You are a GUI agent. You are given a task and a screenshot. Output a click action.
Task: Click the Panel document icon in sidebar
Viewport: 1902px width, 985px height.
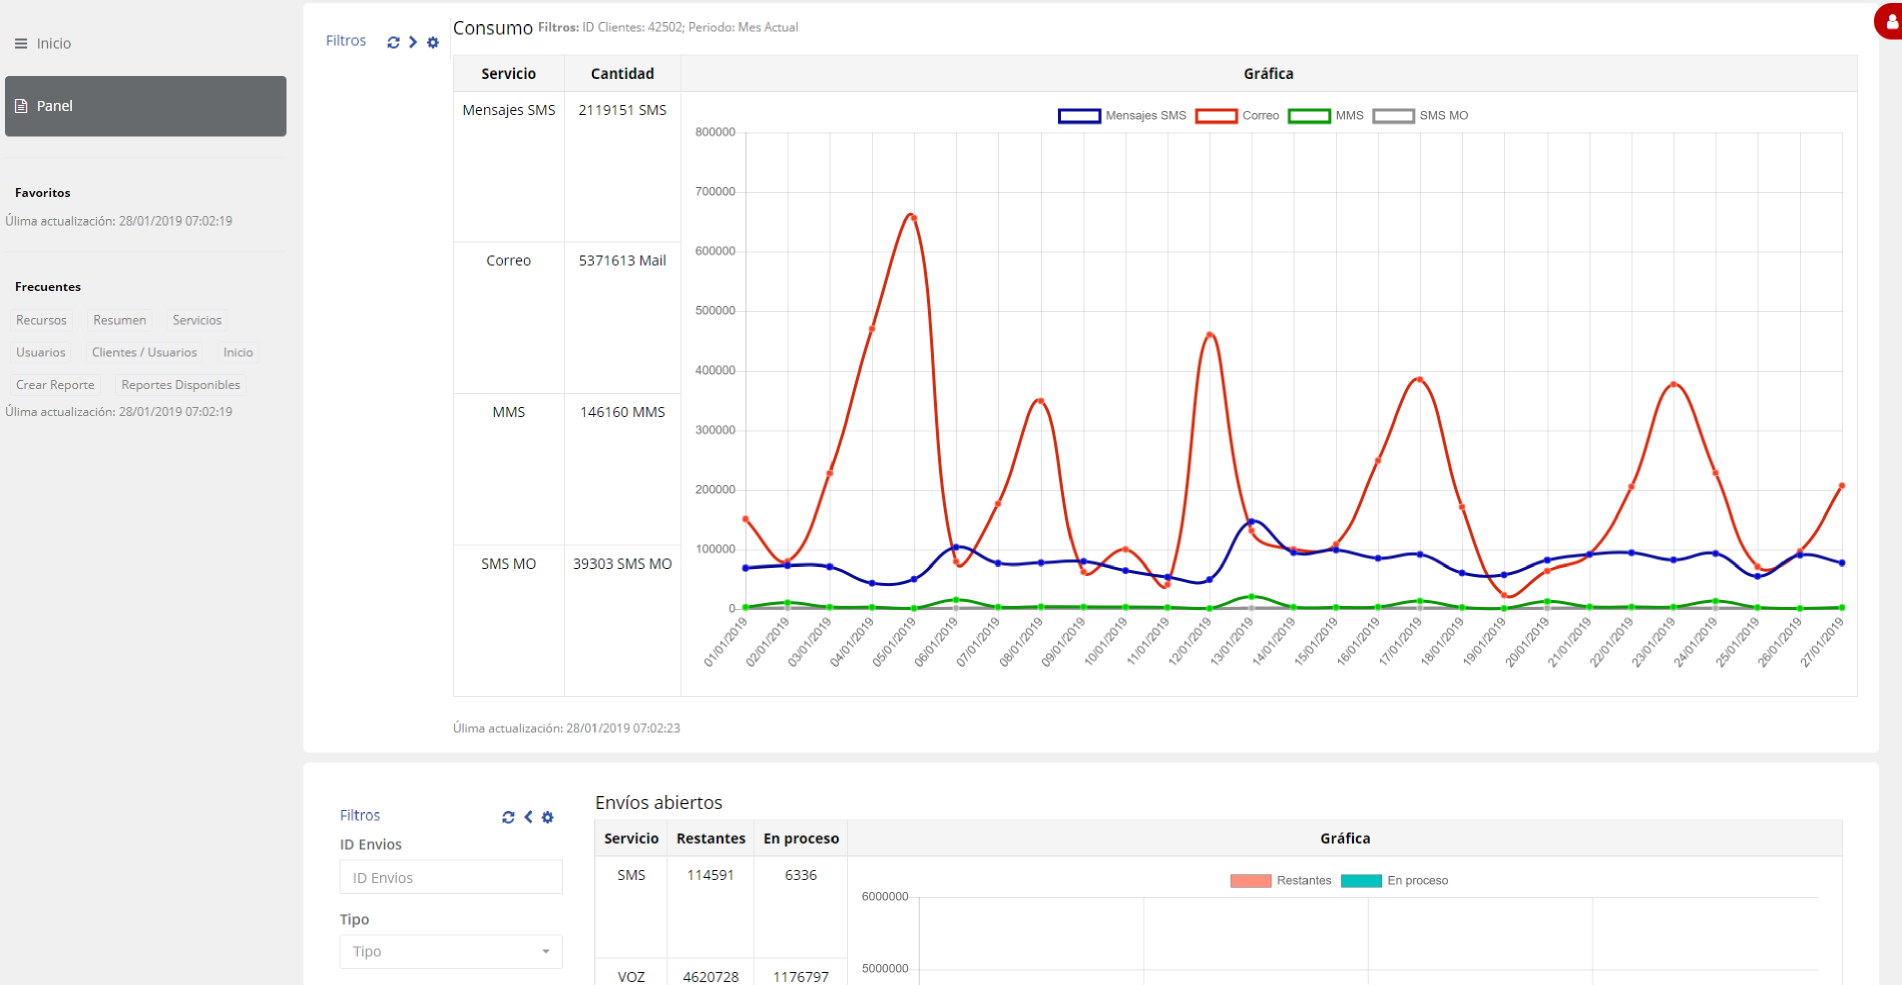[21, 106]
